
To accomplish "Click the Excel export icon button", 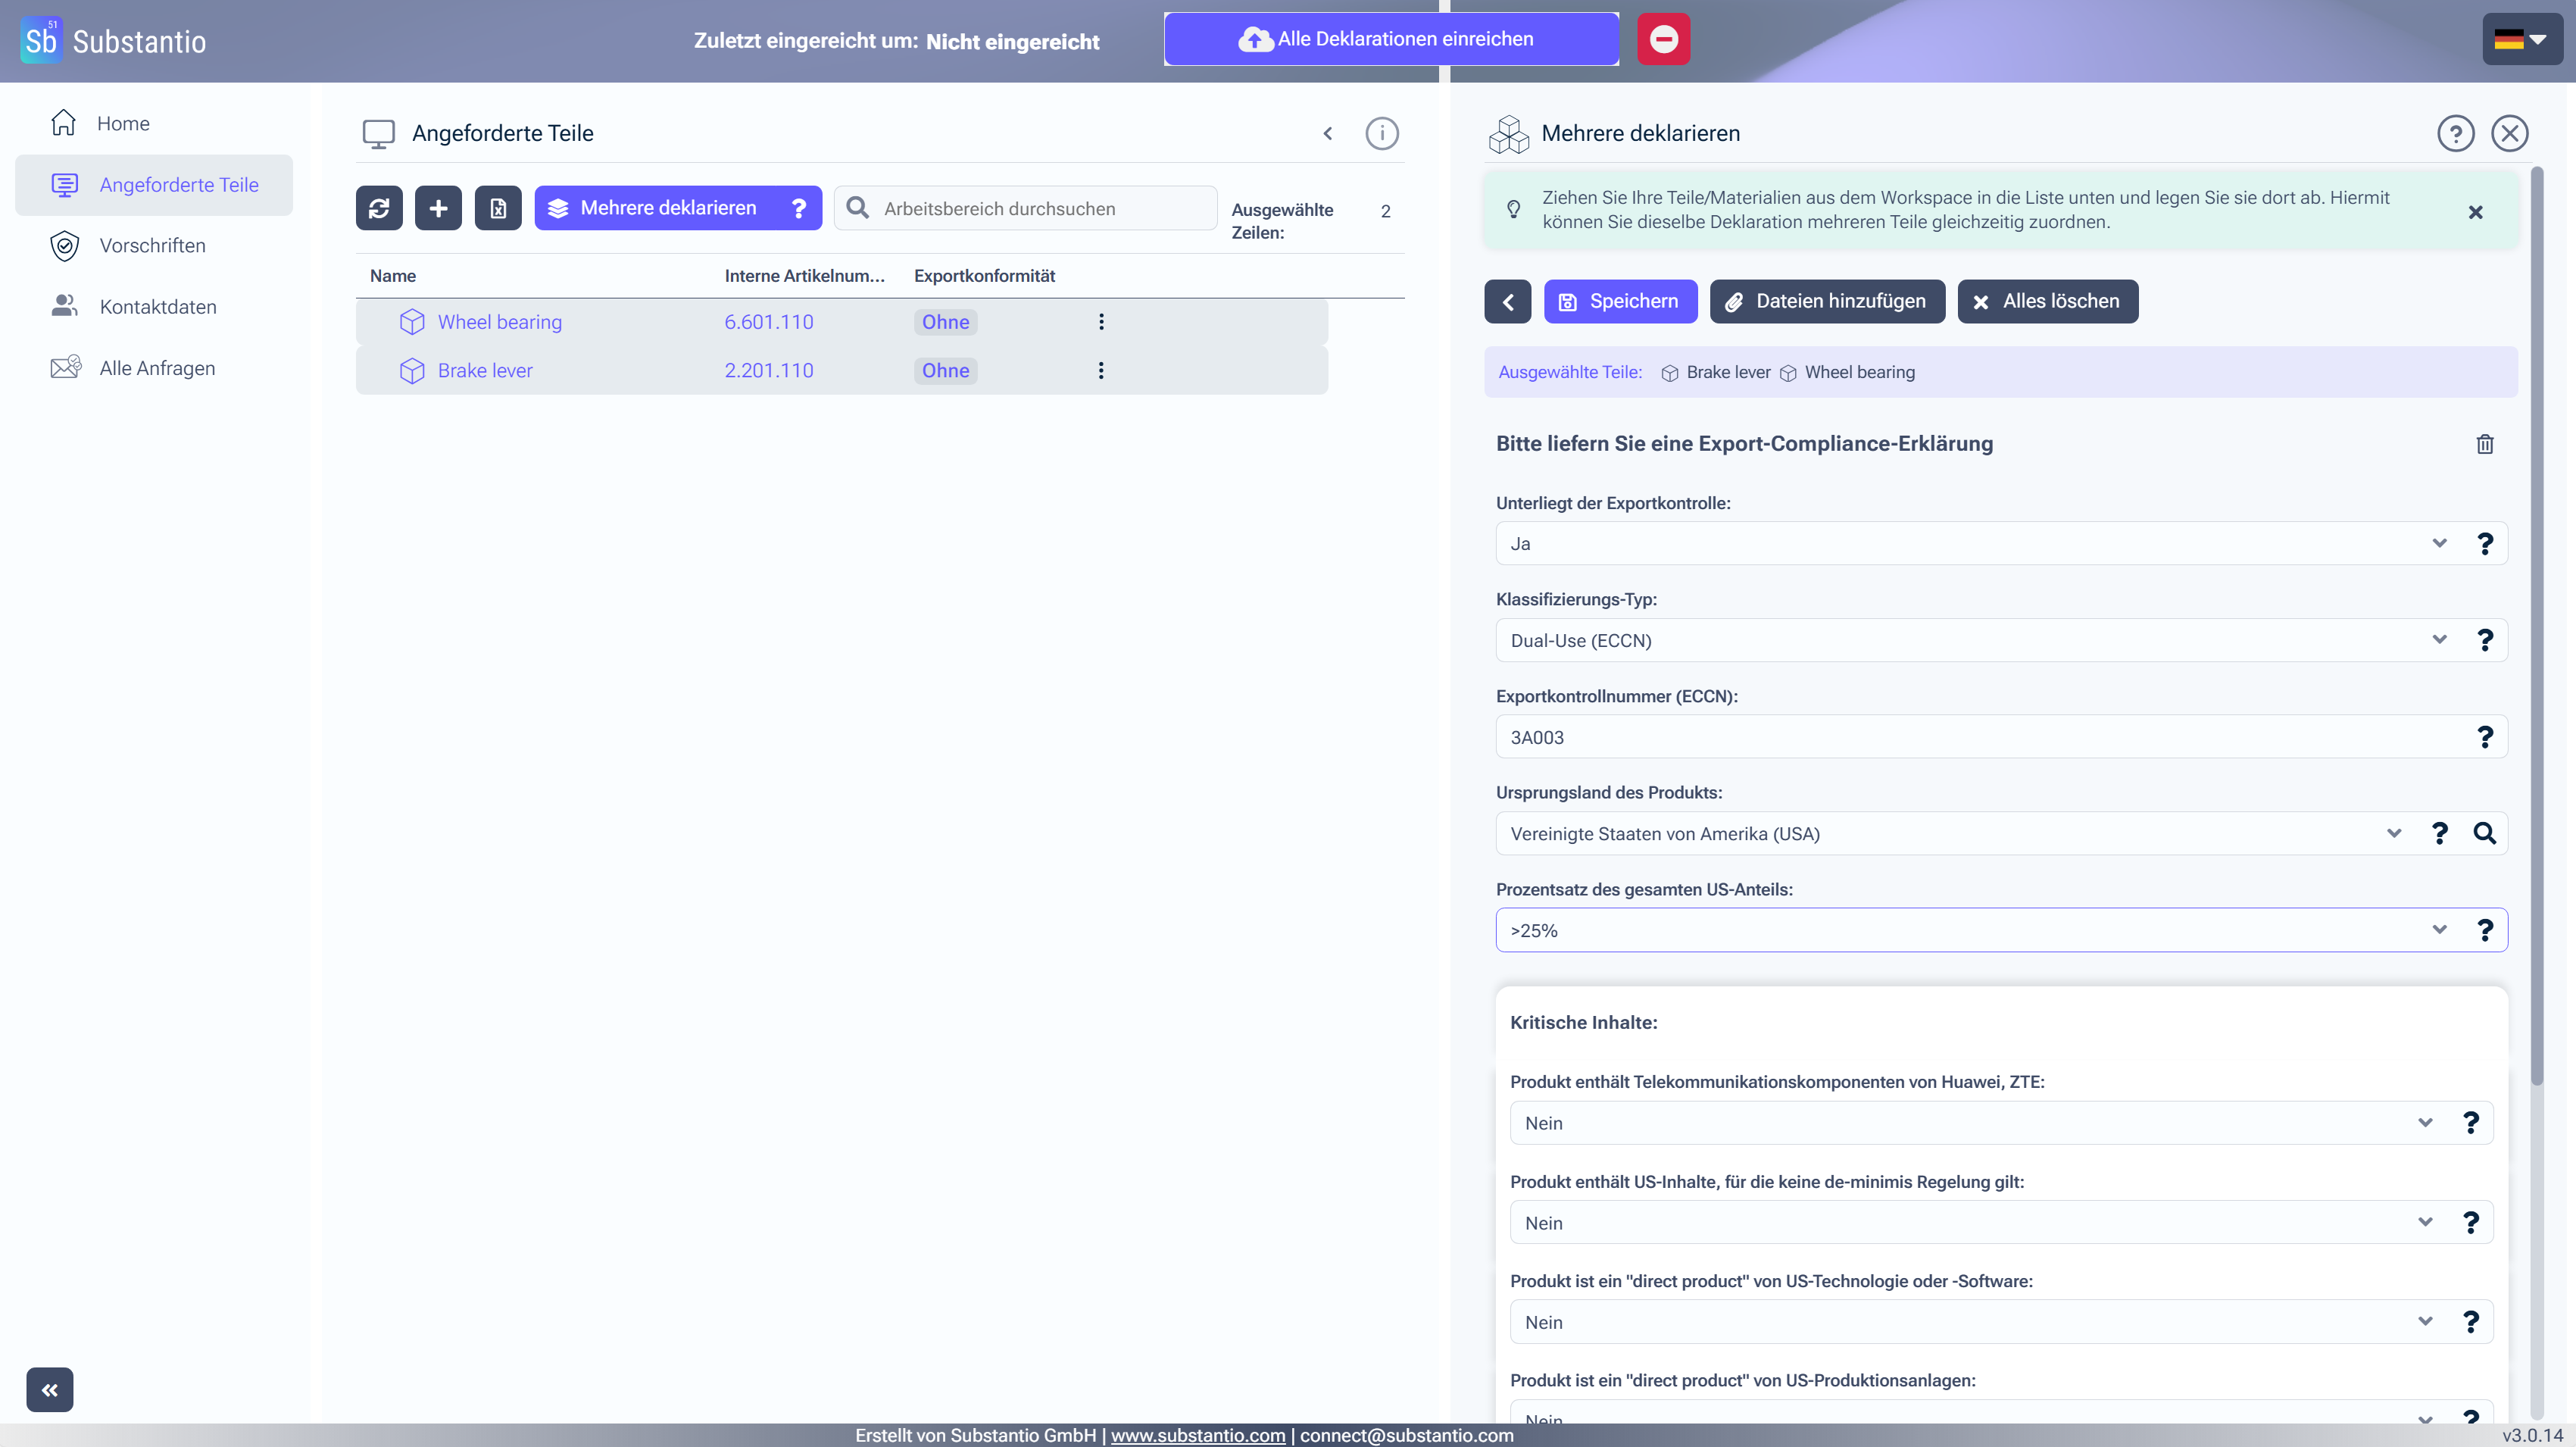I will (x=498, y=208).
